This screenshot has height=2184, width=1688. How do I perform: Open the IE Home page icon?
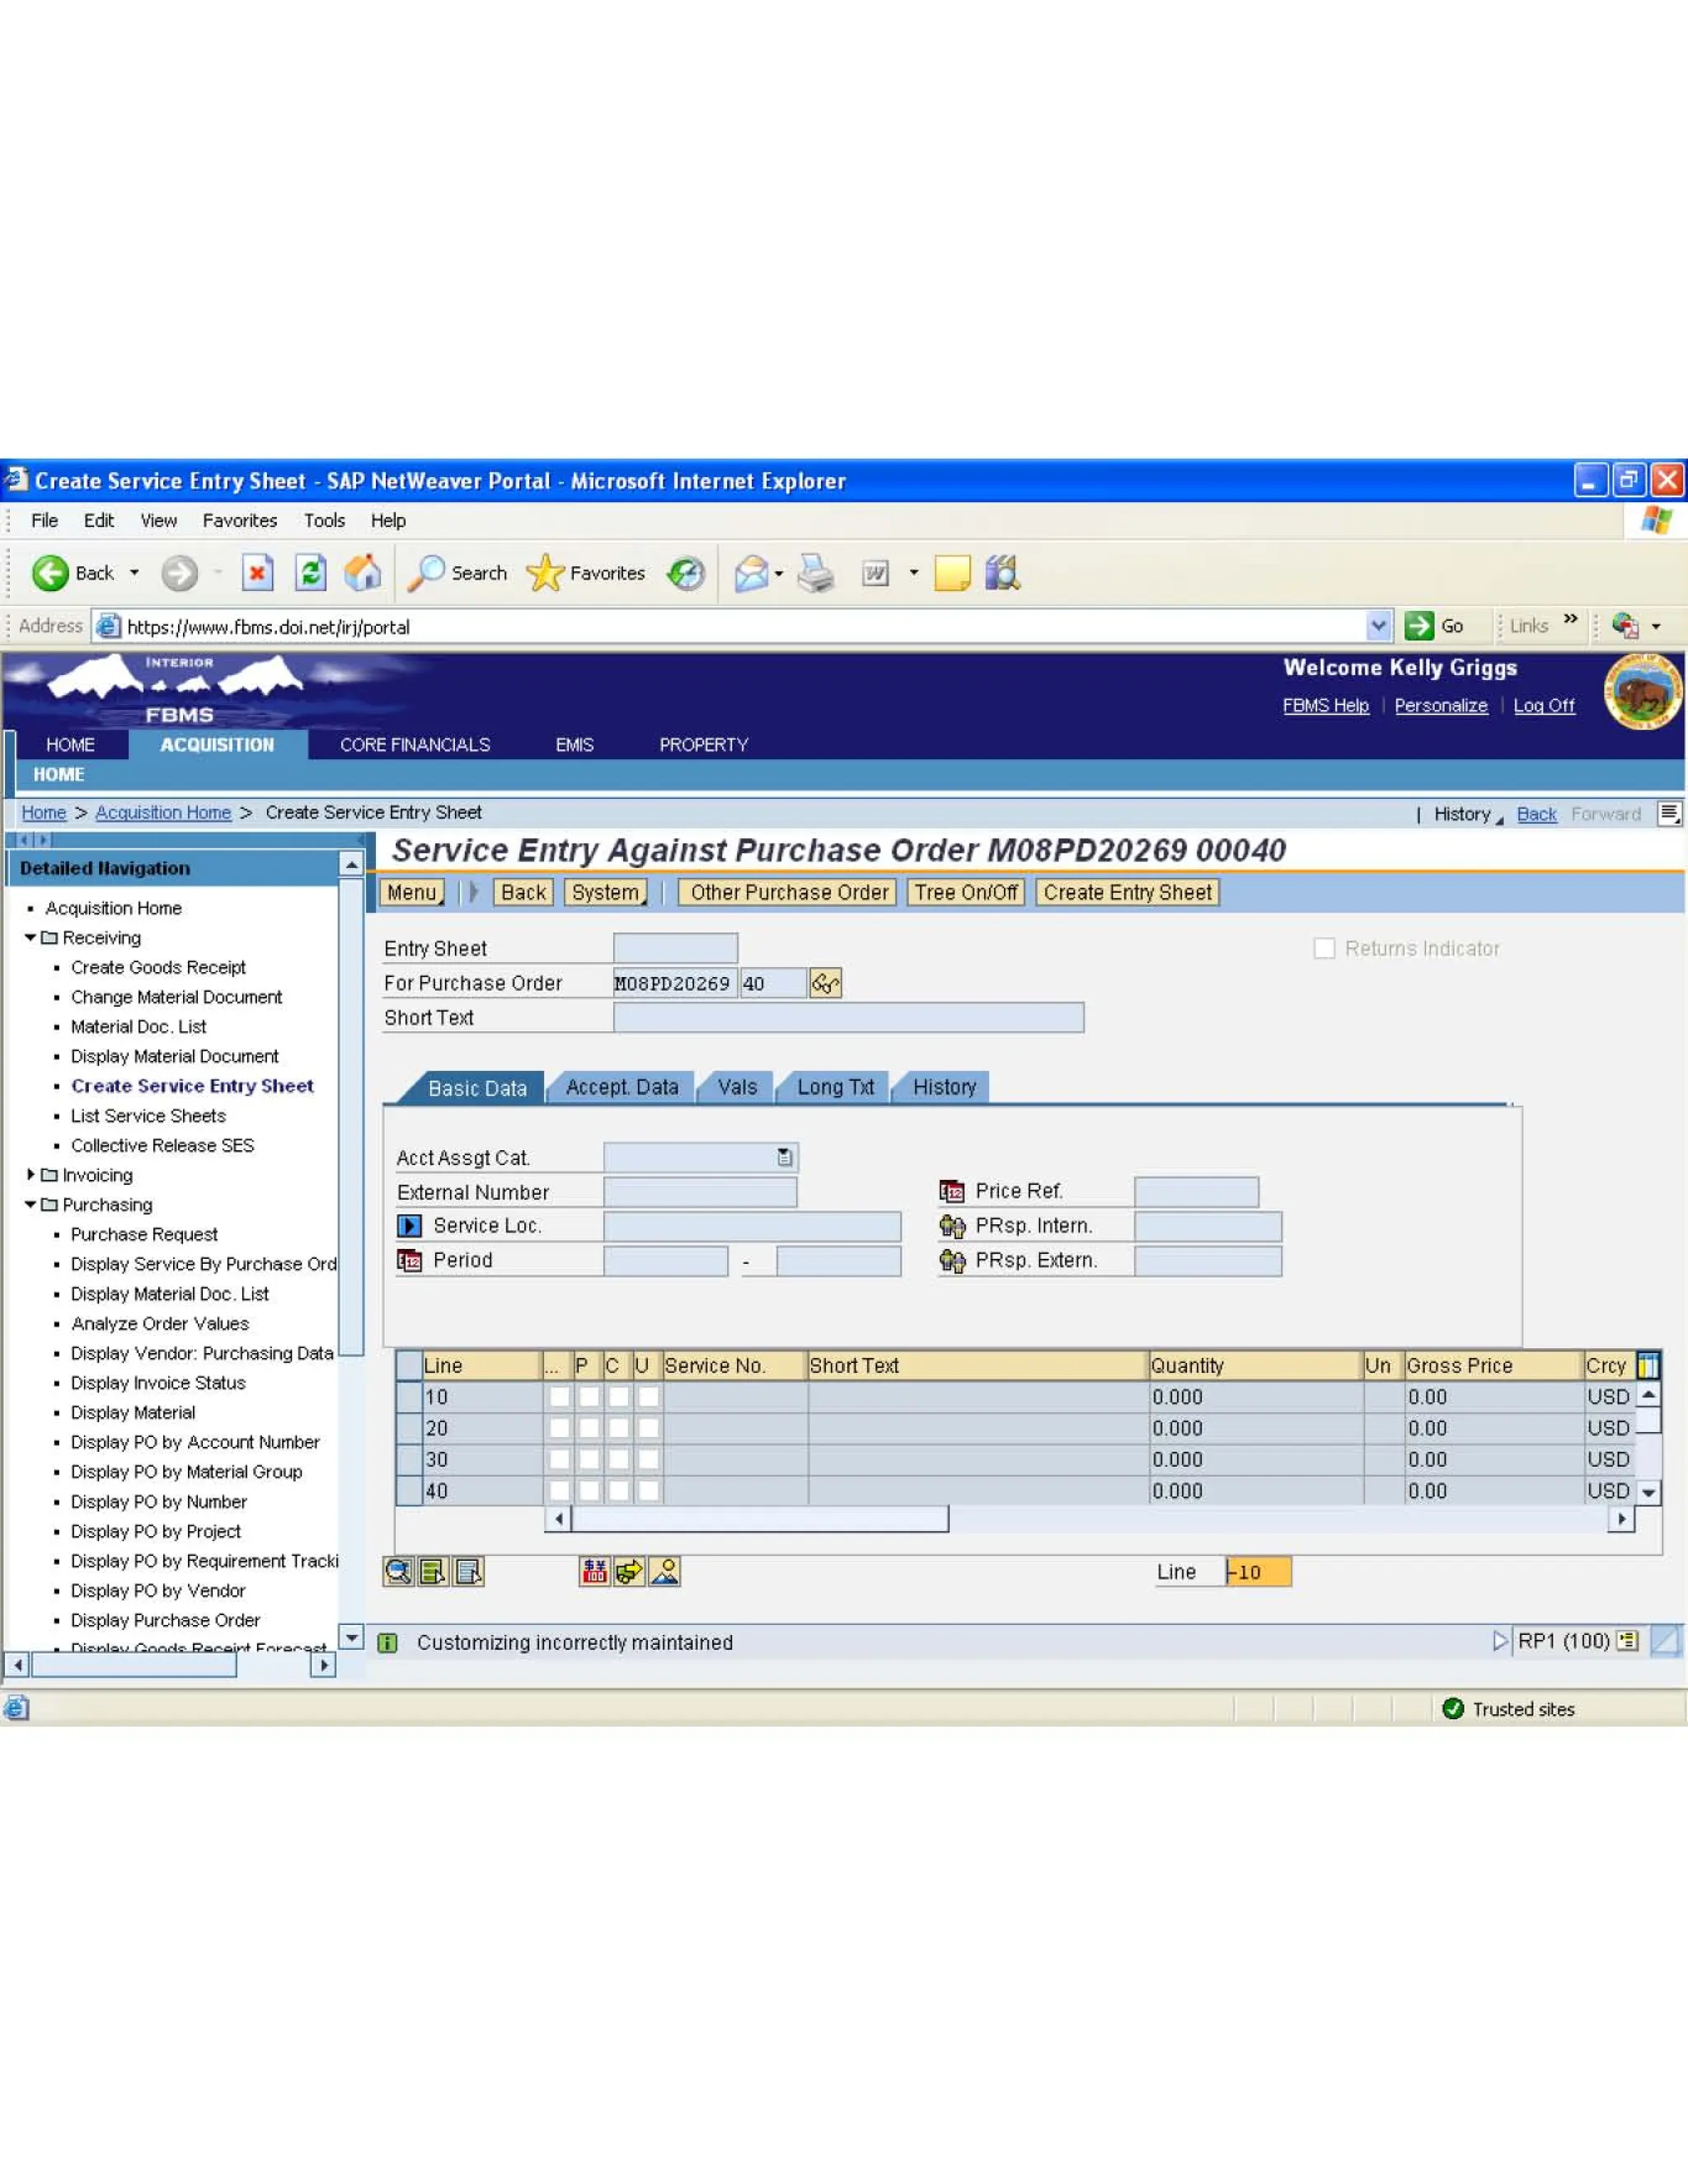pyautogui.click(x=362, y=573)
